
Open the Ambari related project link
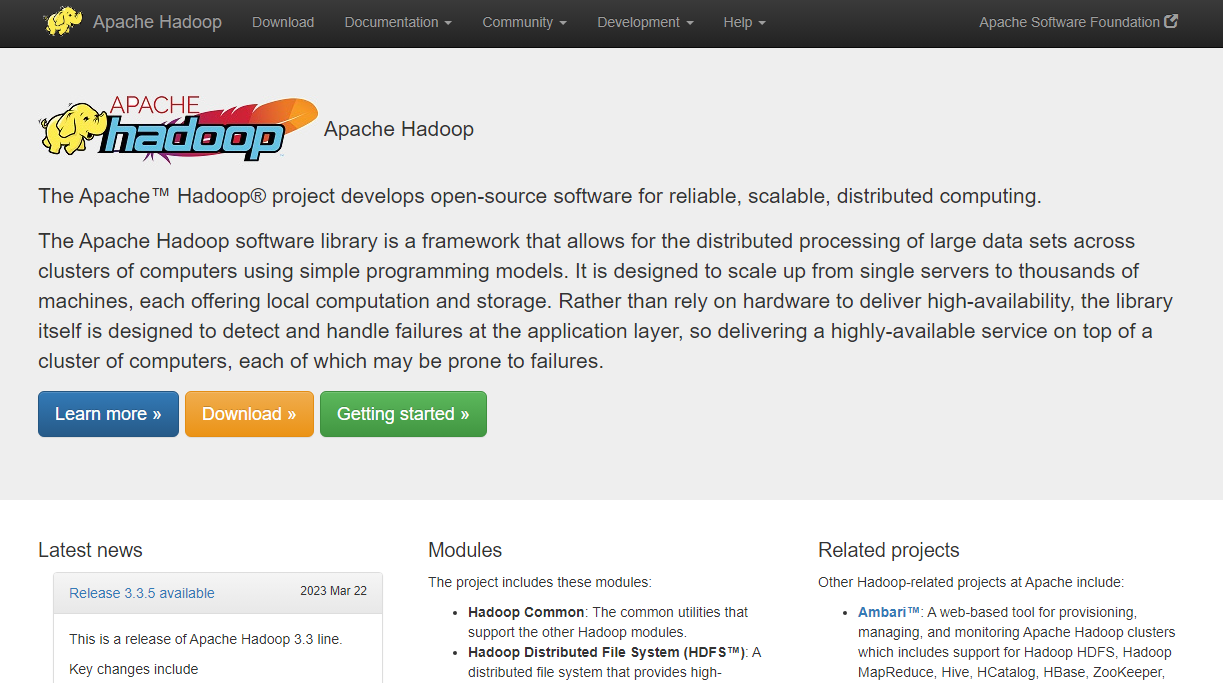tap(889, 612)
